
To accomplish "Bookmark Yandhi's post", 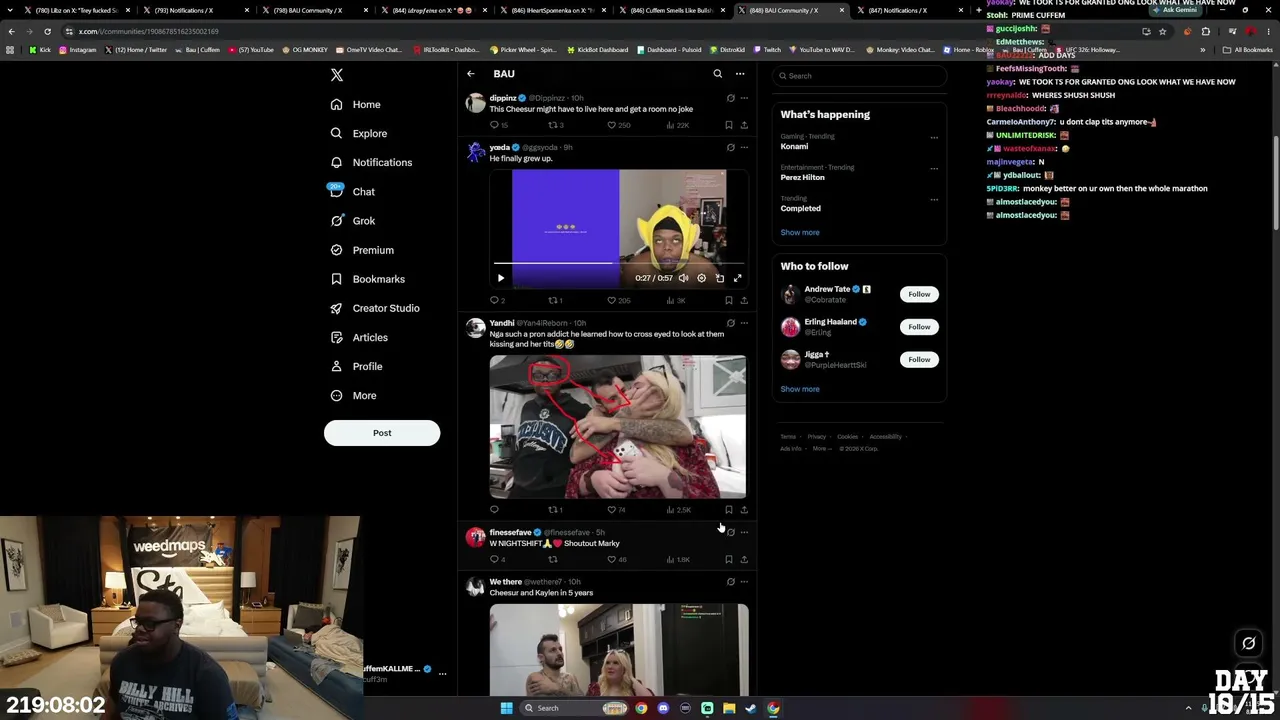I will (728, 510).
